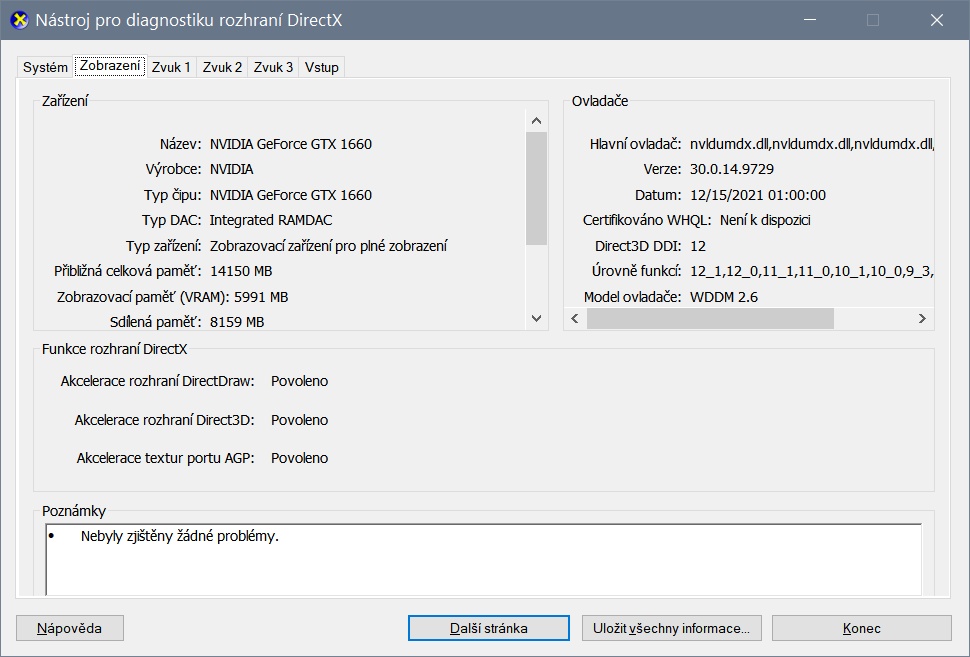
Task: Exit using the Konec button
Action: coord(861,628)
